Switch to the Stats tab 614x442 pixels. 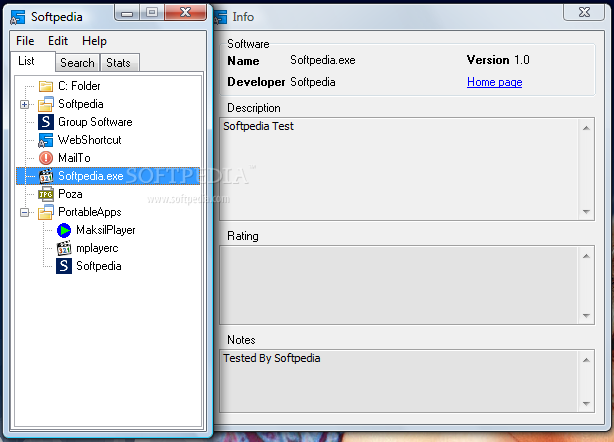click(x=119, y=63)
